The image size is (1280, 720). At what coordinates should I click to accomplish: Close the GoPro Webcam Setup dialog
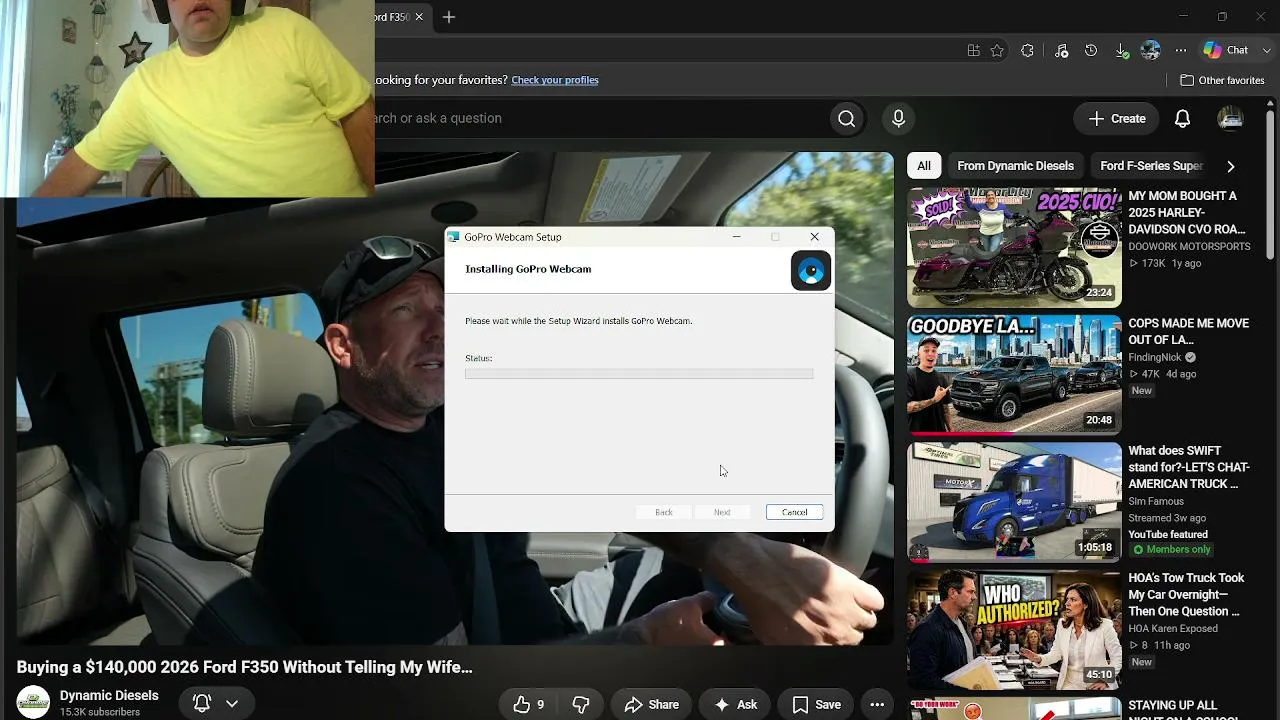point(814,237)
